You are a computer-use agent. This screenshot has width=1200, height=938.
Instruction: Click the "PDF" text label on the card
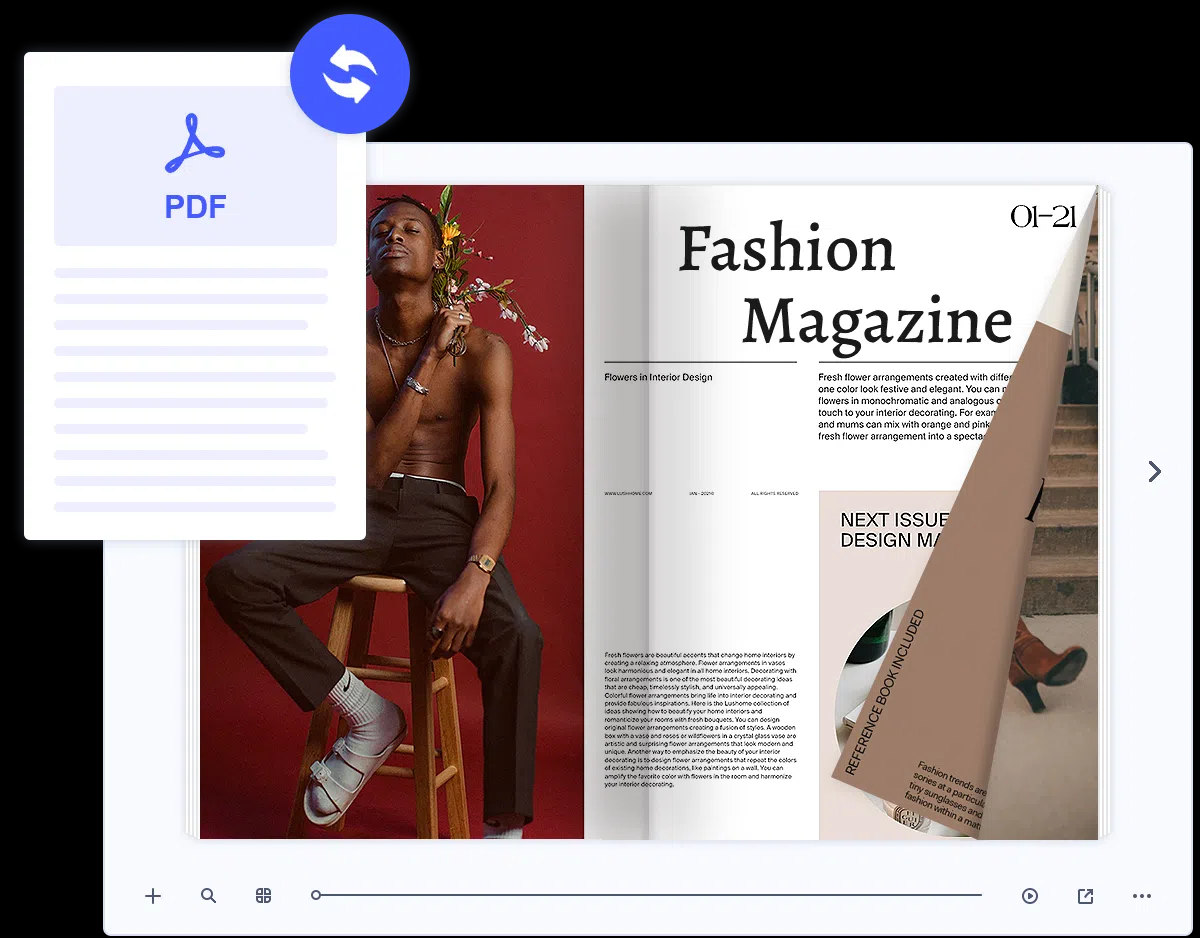click(195, 207)
